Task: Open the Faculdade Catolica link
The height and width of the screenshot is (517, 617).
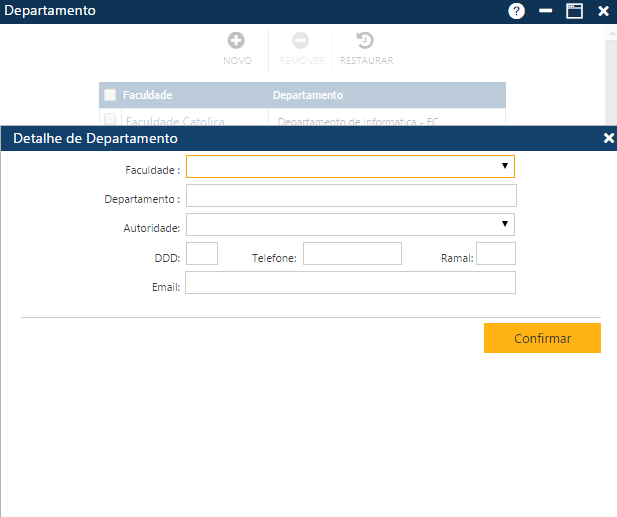Action: 174,121
